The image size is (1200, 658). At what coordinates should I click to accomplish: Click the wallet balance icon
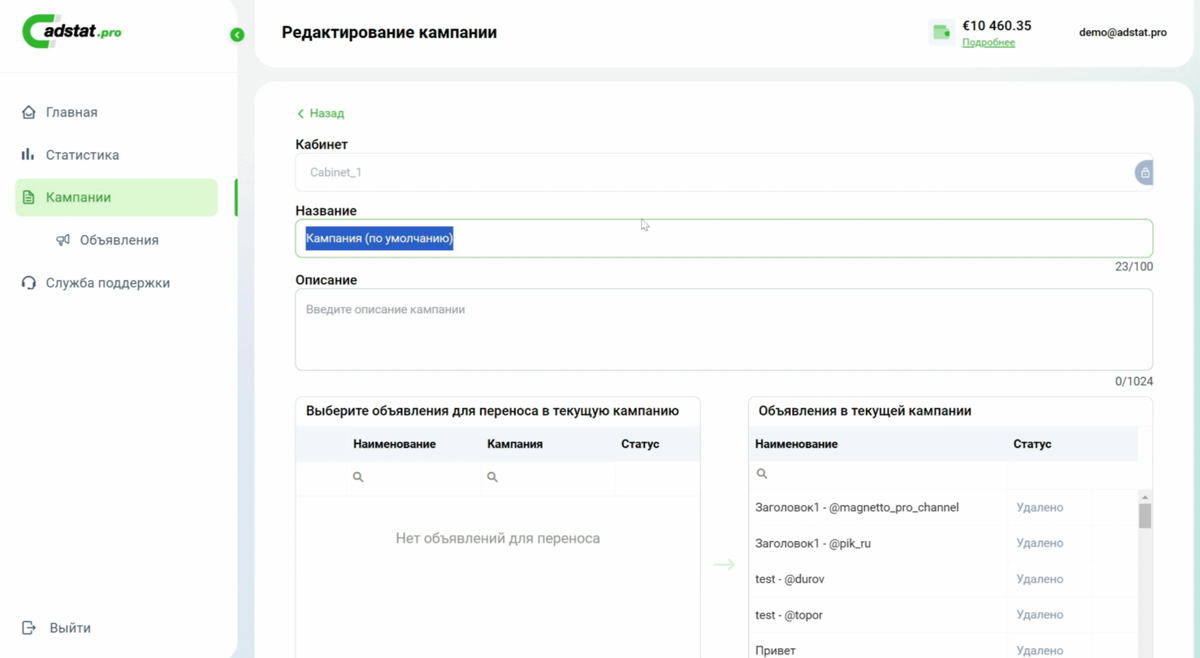(941, 33)
